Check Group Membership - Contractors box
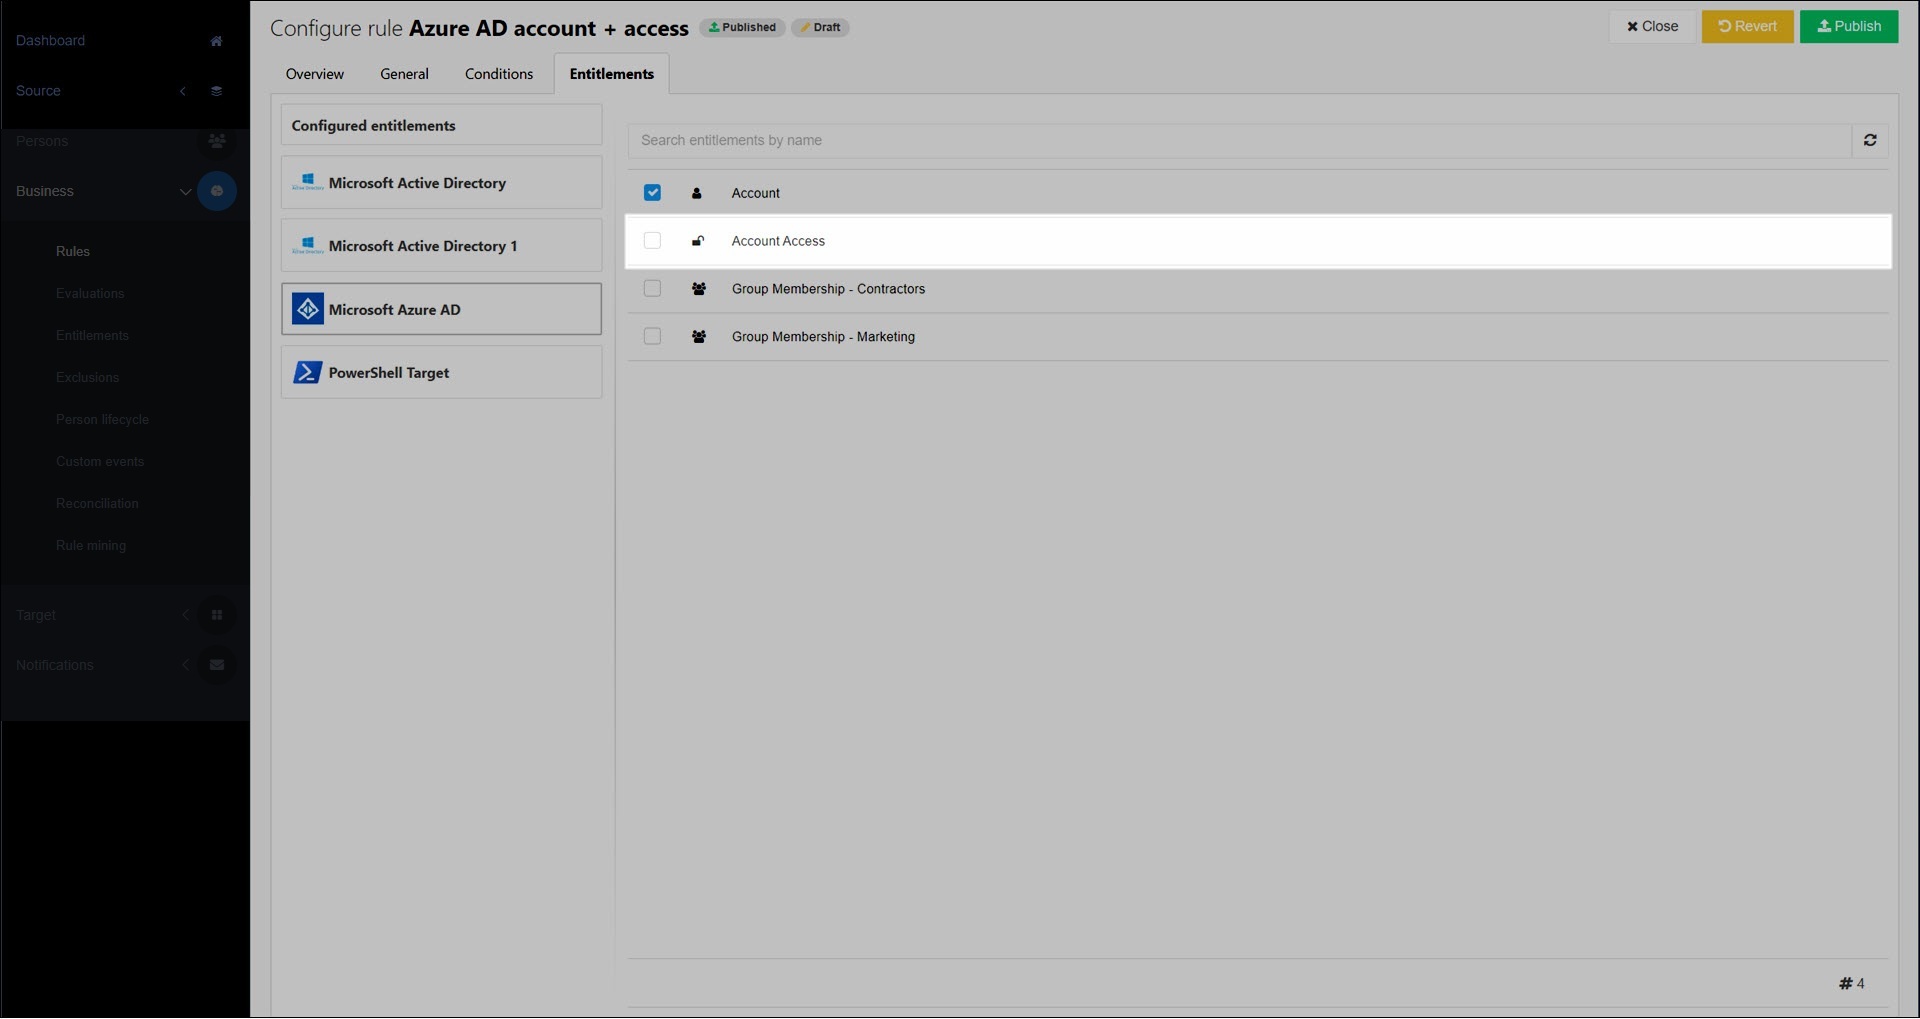Screen dimensions: 1920x1019 coord(652,289)
